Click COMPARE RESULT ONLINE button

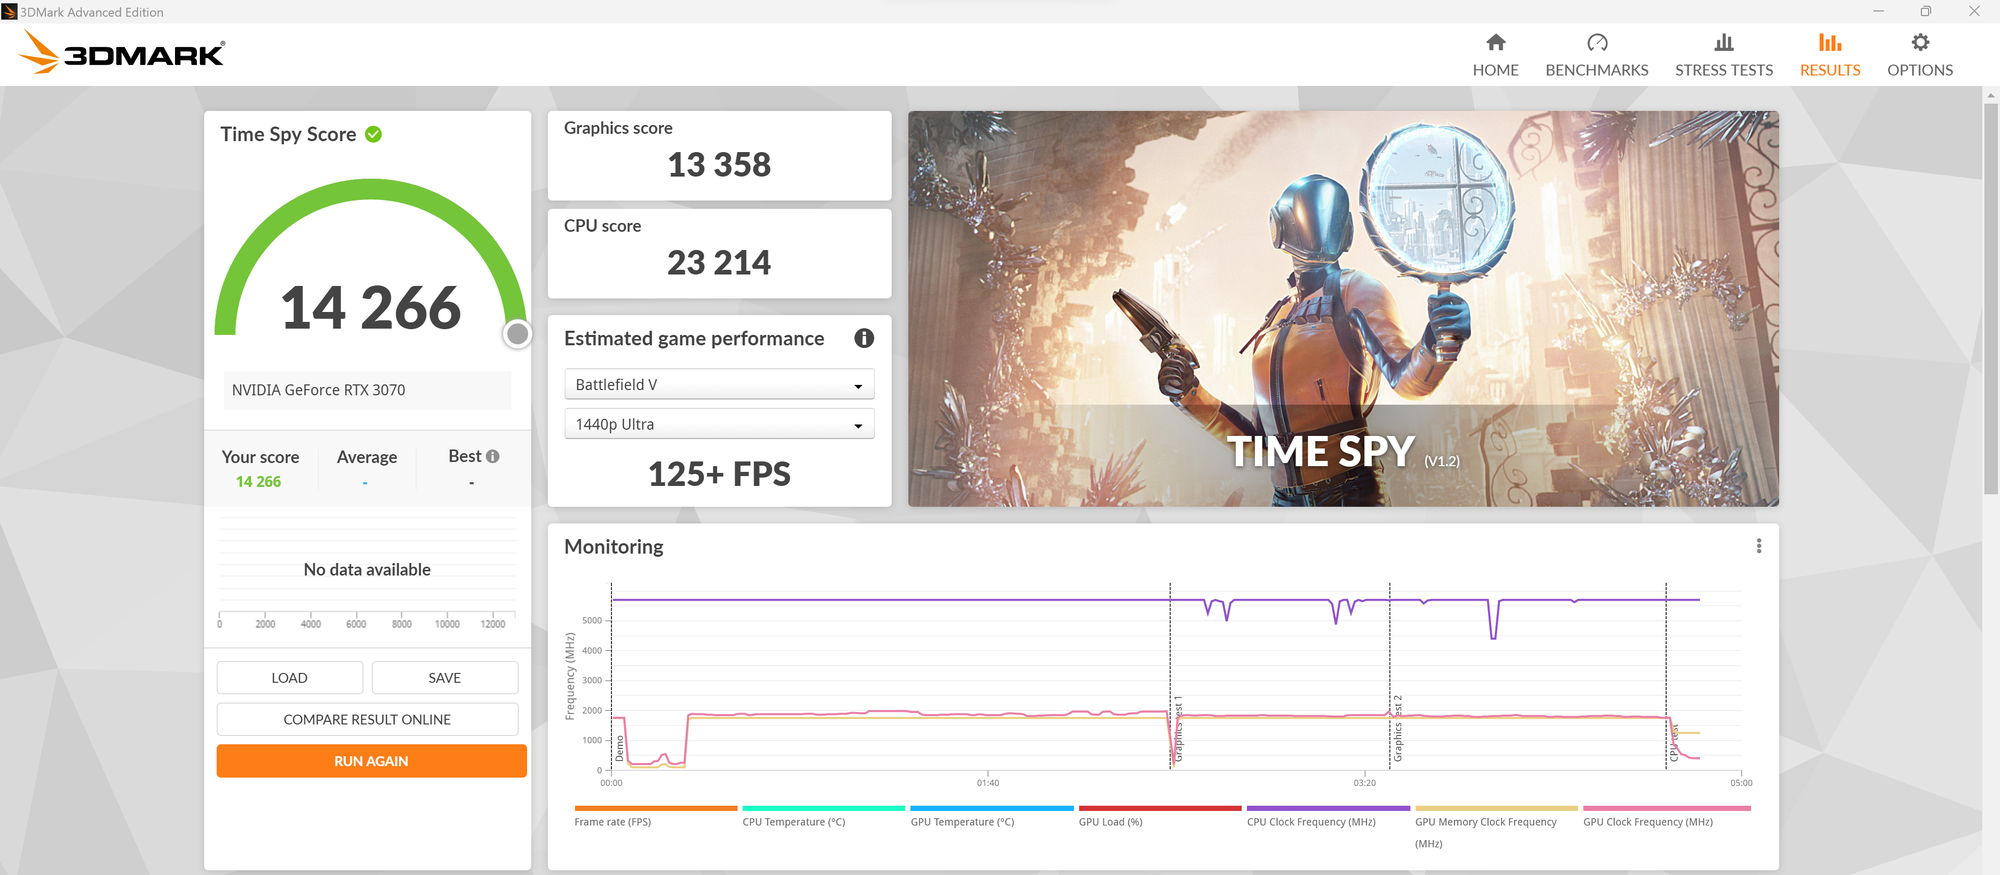pyautogui.click(x=367, y=720)
